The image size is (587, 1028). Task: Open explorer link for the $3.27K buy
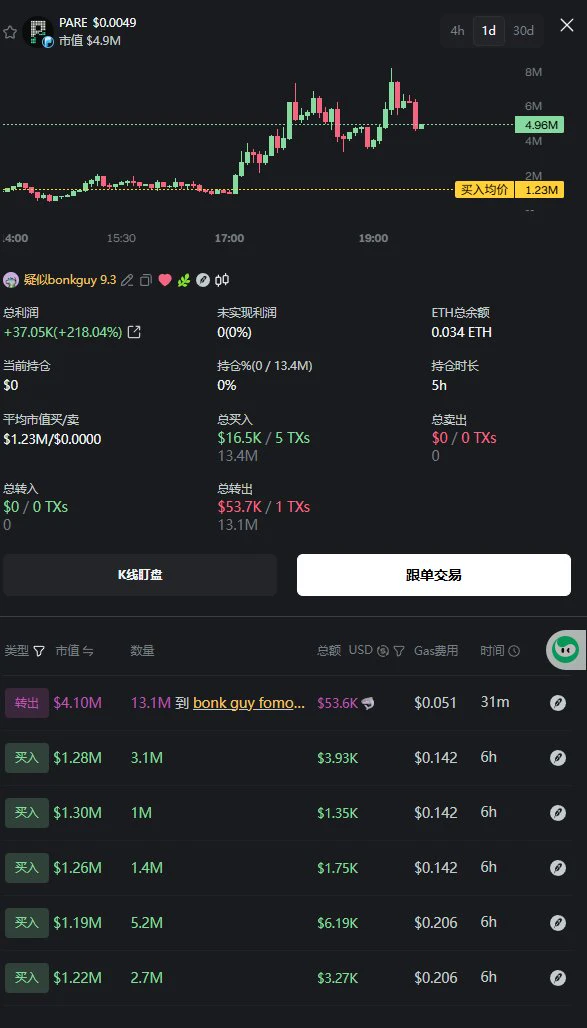[x=557, y=978]
